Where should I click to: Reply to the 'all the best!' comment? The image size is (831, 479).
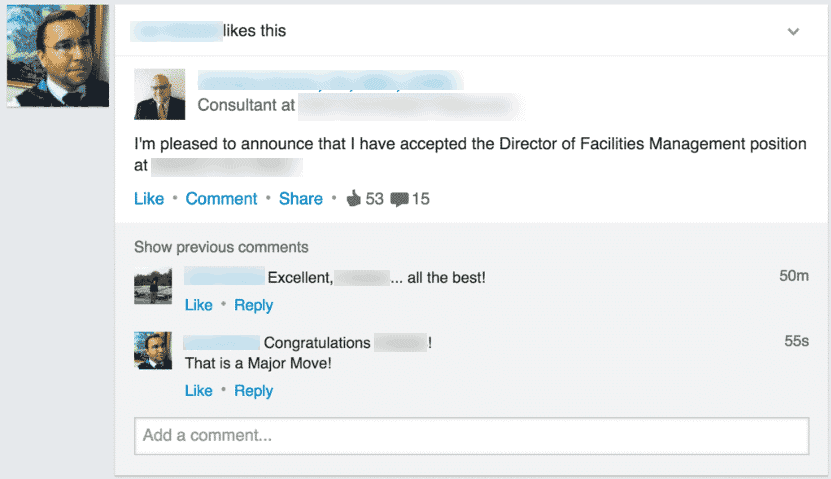point(253,305)
